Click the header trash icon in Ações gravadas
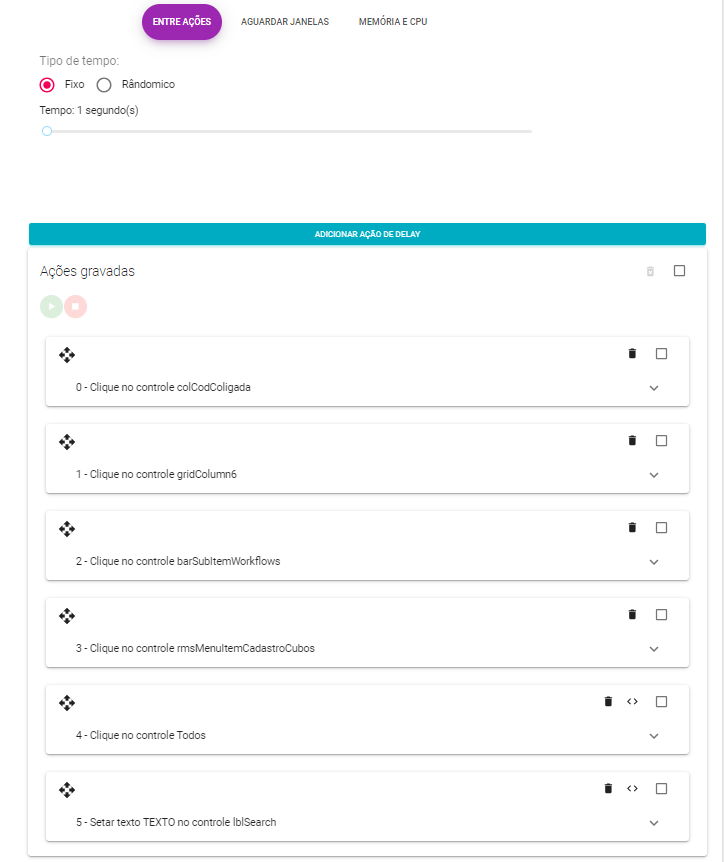This screenshot has height=862, width=724. tap(650, 271)
